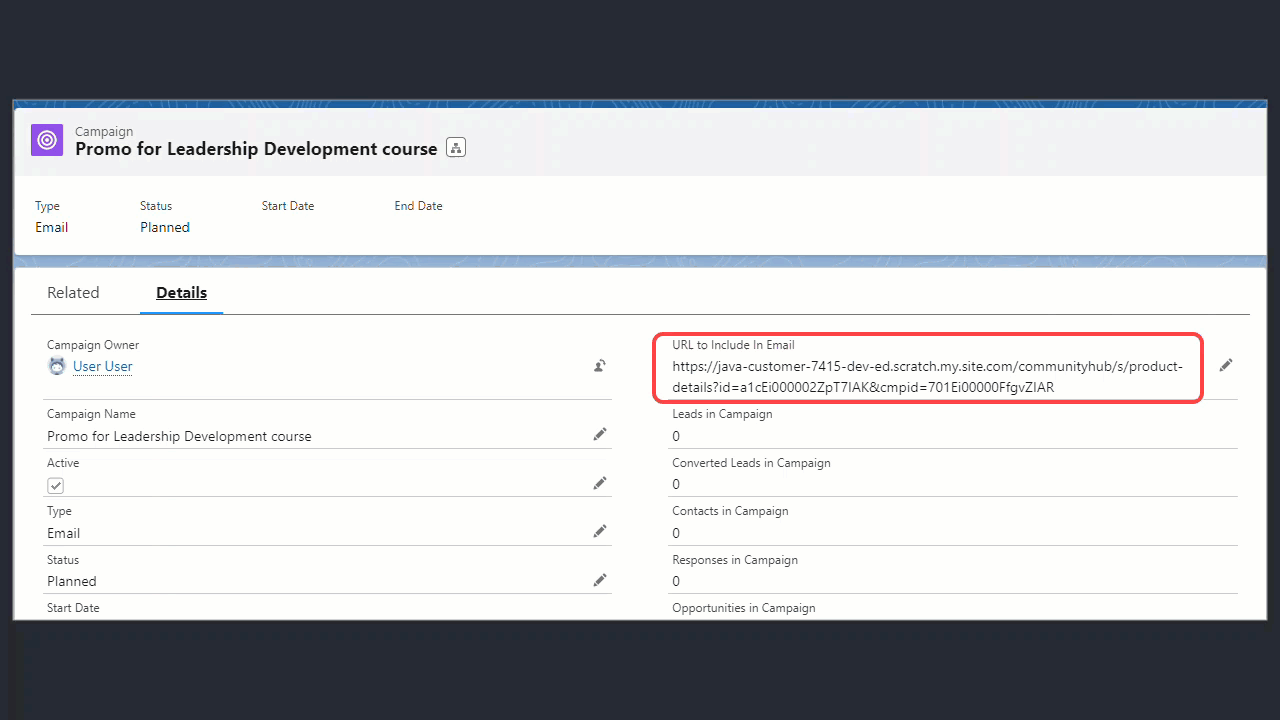1280x720 pixels.
Task: Click the Campaign Owner avatar icon
Action: point(57,366)
